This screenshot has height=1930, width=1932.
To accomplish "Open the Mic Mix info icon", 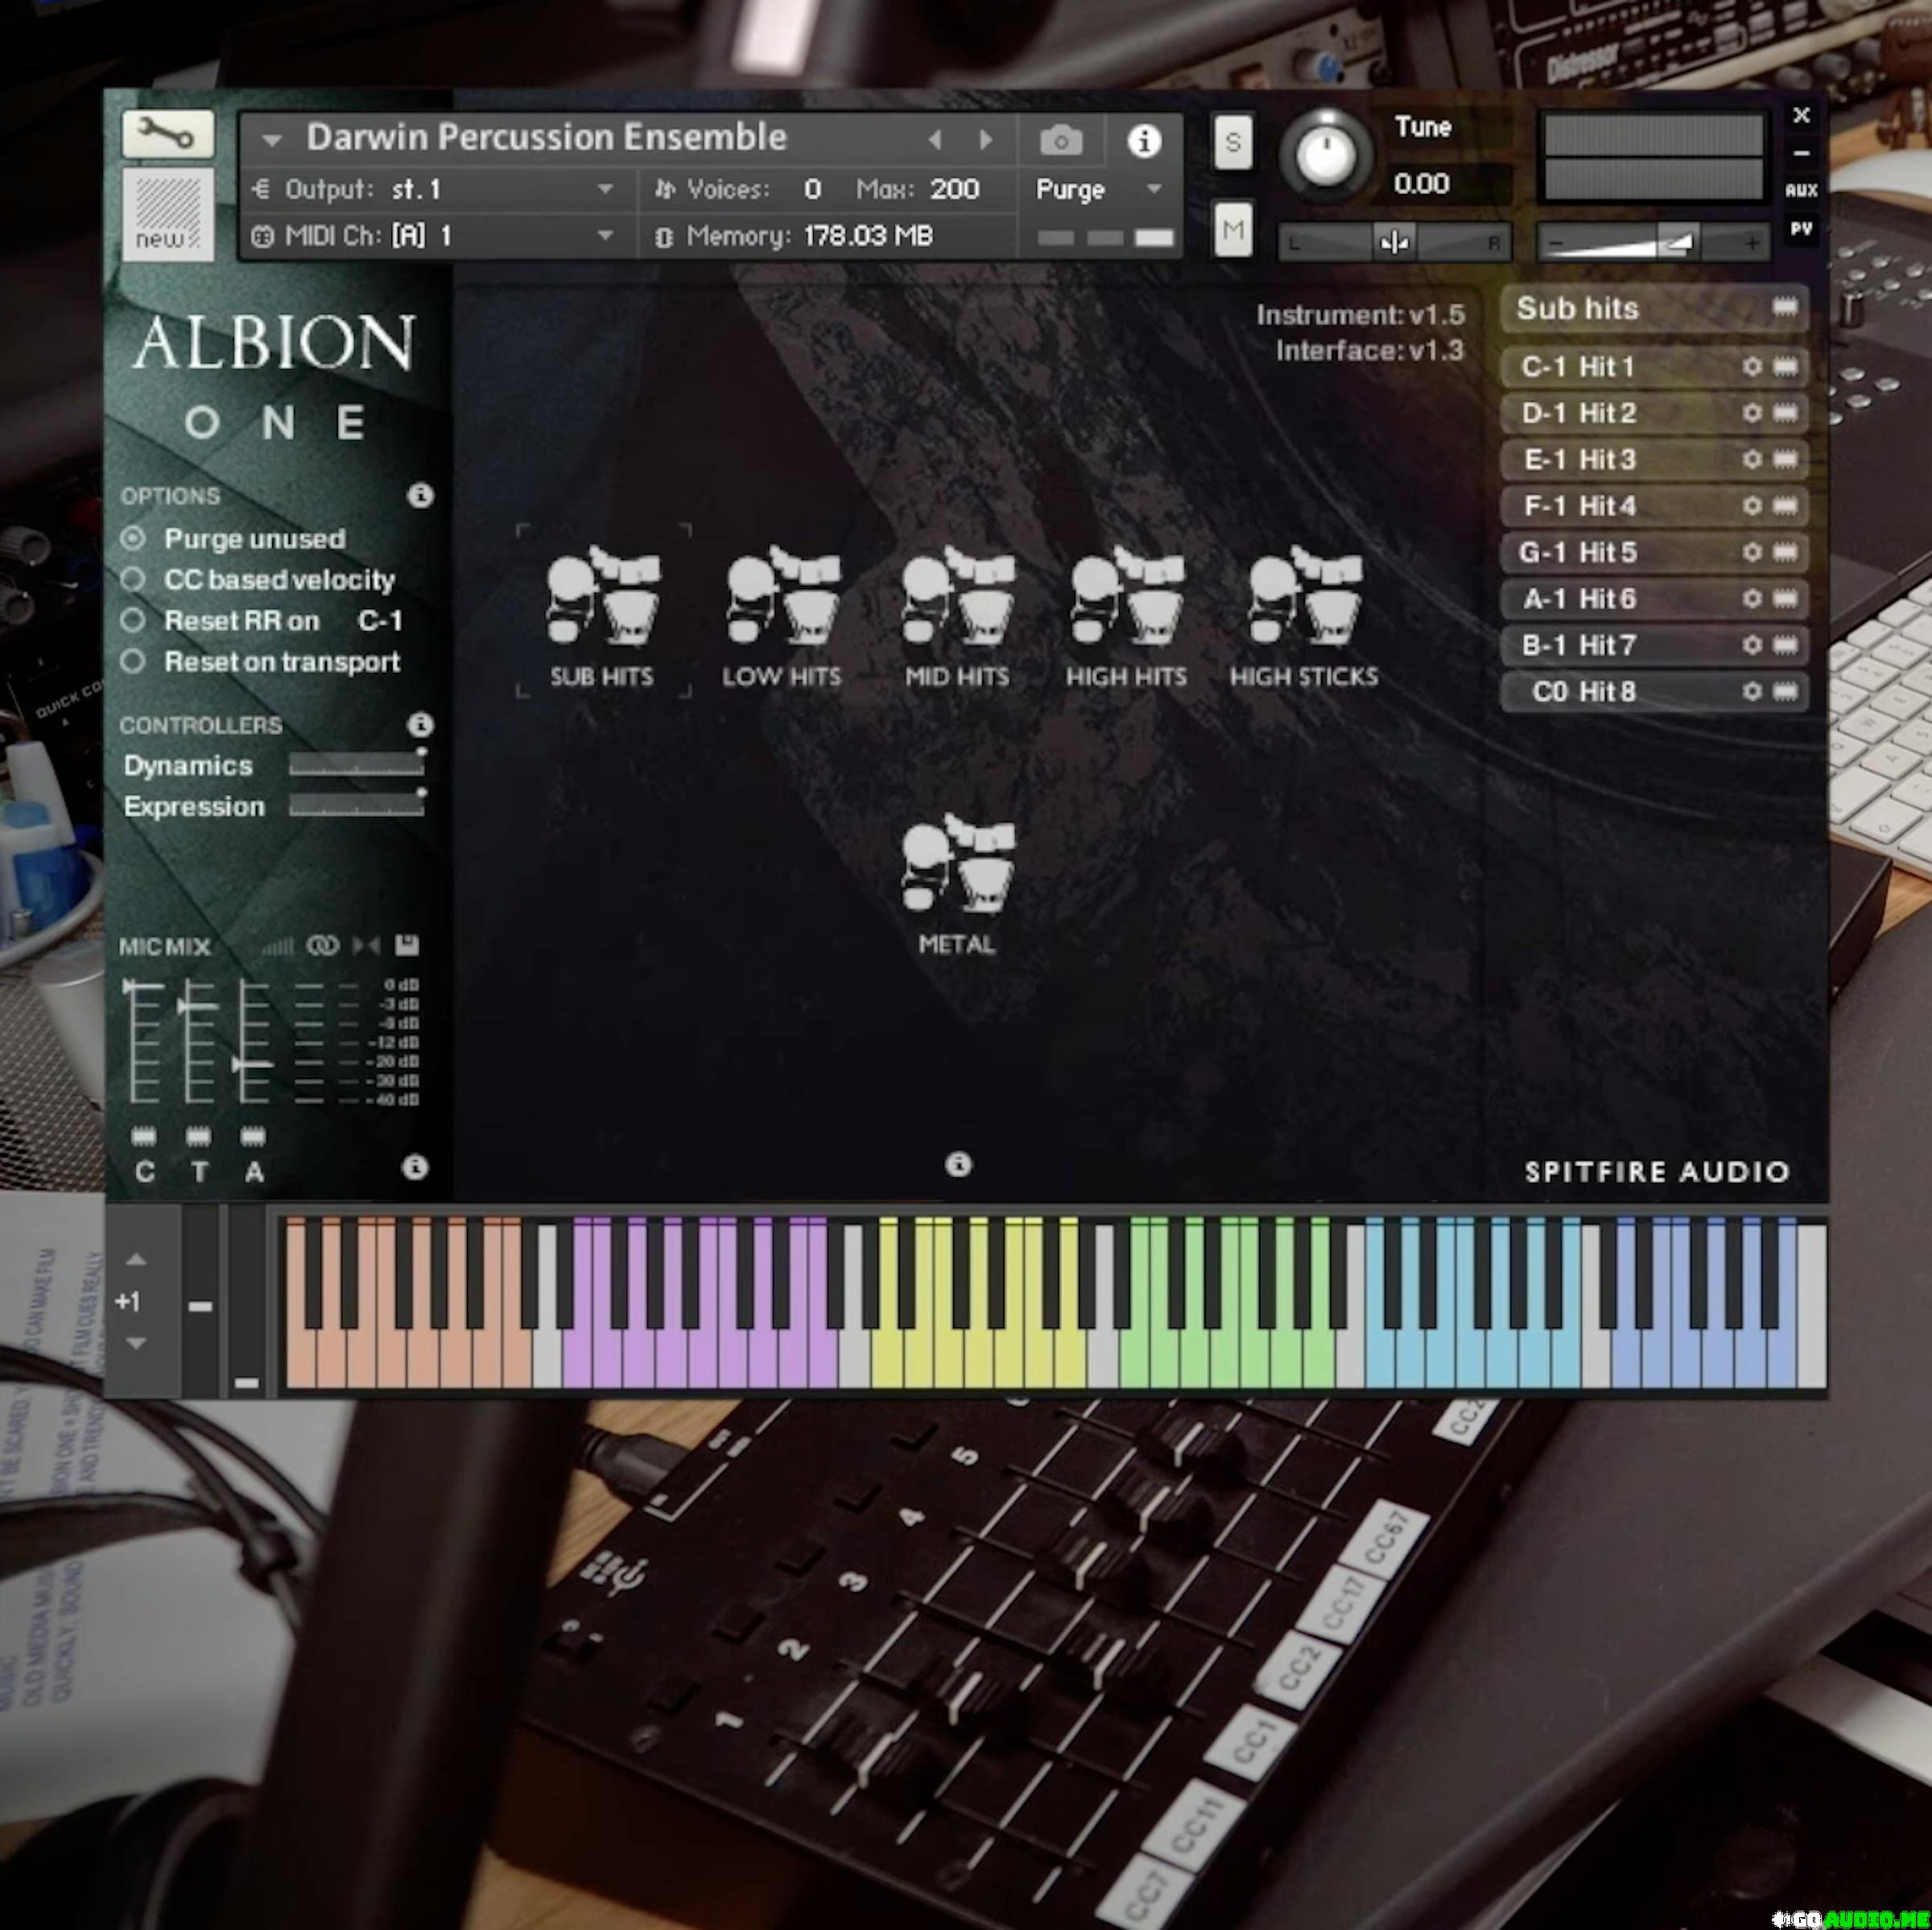I will tap(415, 1166).
